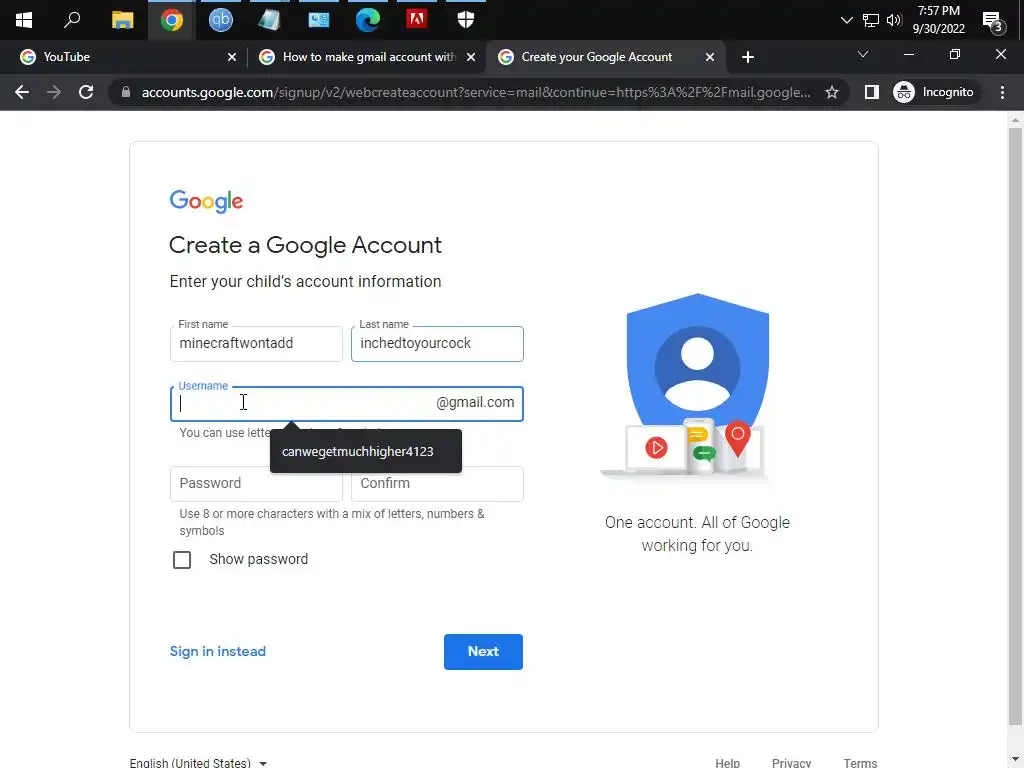
Task: Open the Windows Start menu
Action: pyautogui.click(x=24, y=20)
